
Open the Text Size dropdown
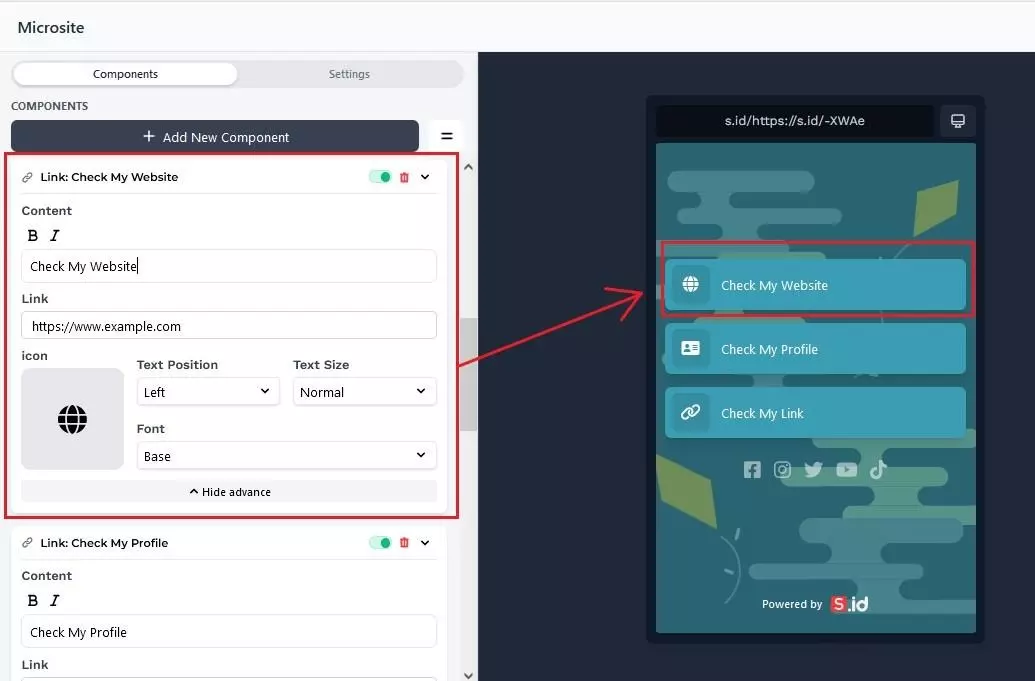pos(364,392)
